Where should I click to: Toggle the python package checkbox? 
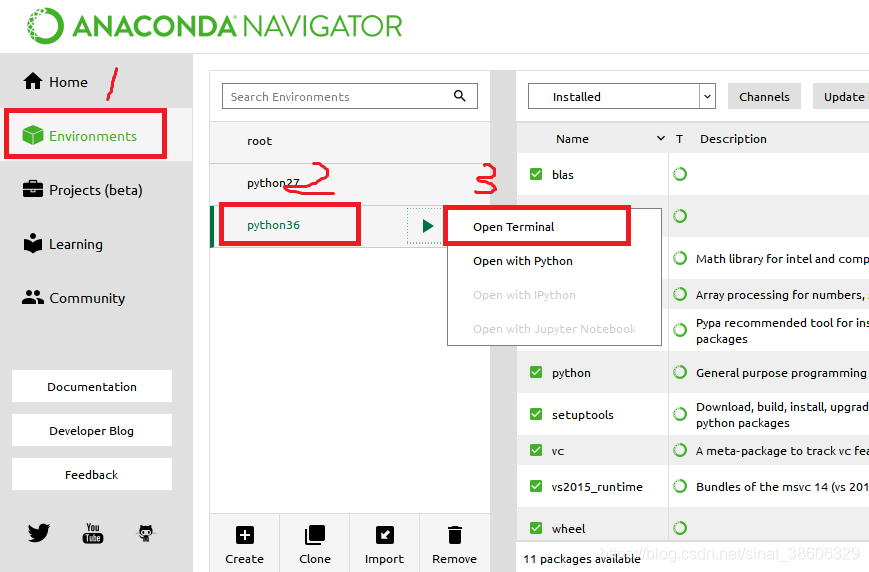[x=536, y=372]
